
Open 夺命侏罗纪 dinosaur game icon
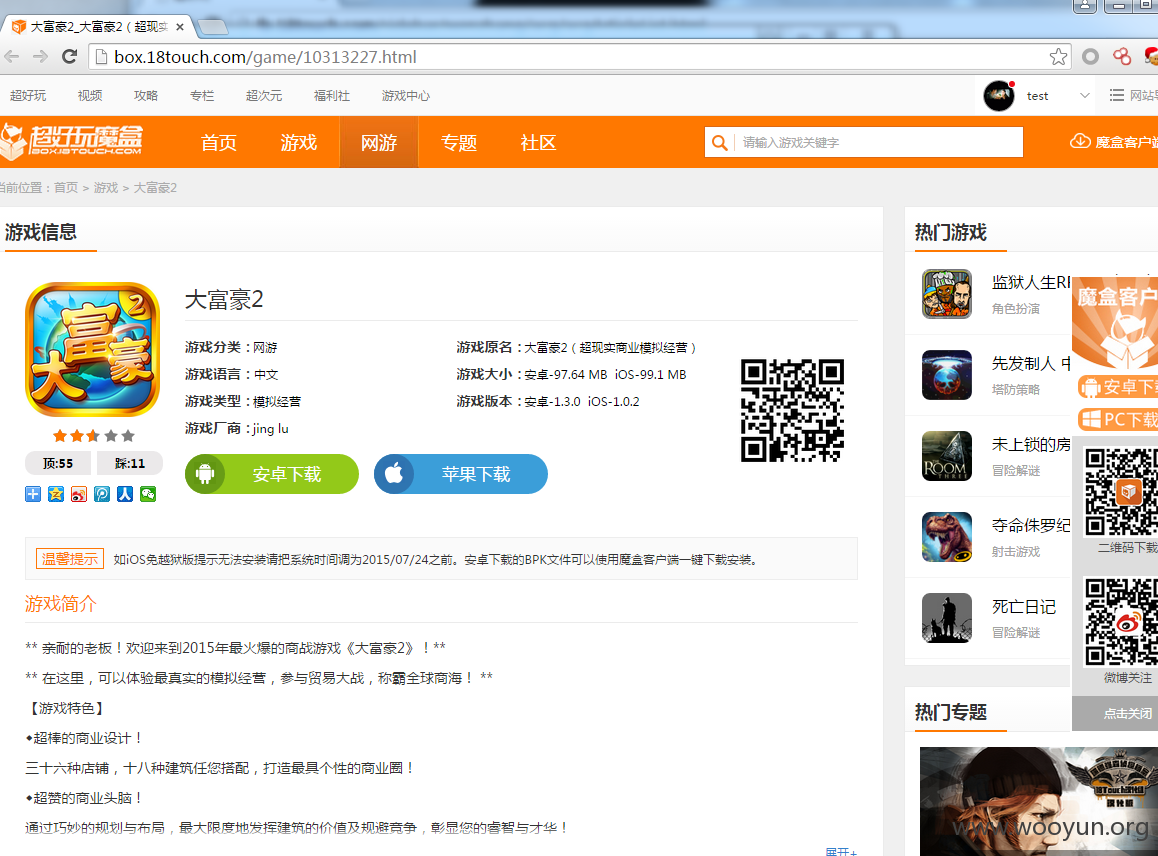click(947, 537)
